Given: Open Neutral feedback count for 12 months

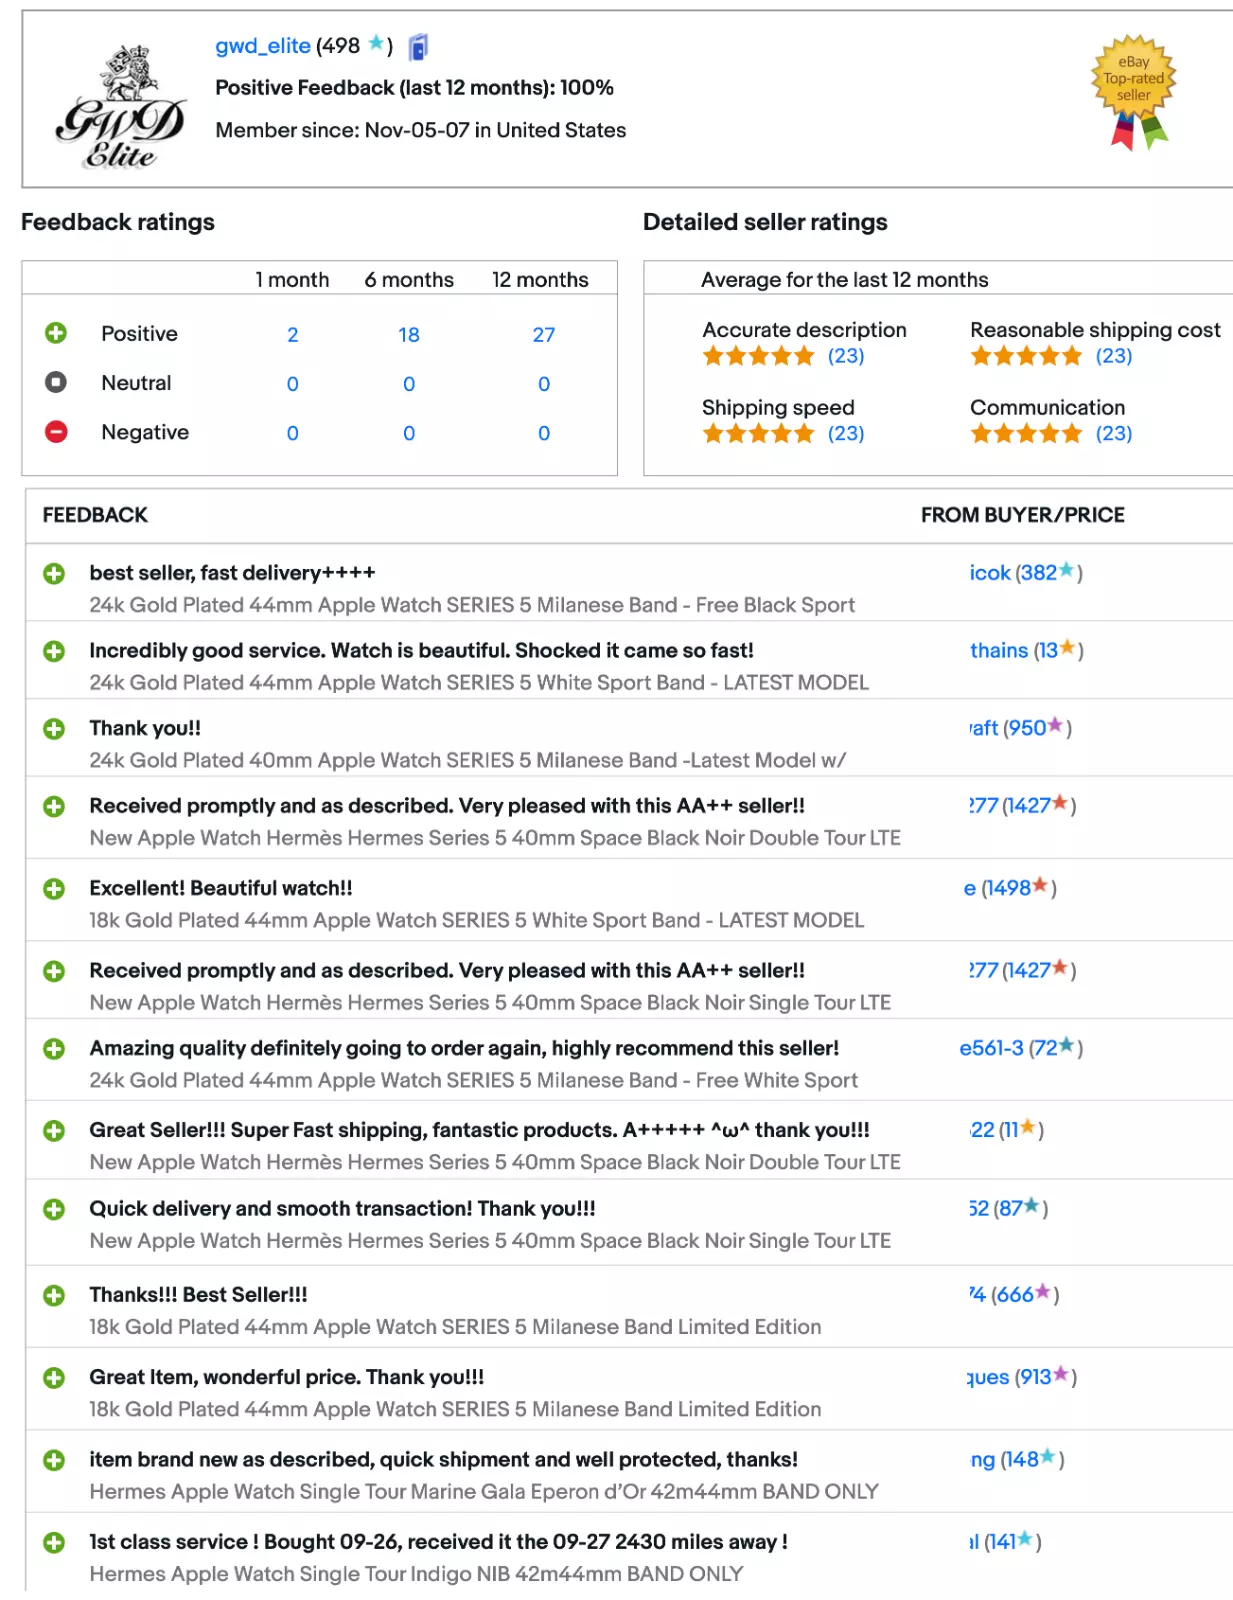Looking at the screenshot, I should pos(544,383).
